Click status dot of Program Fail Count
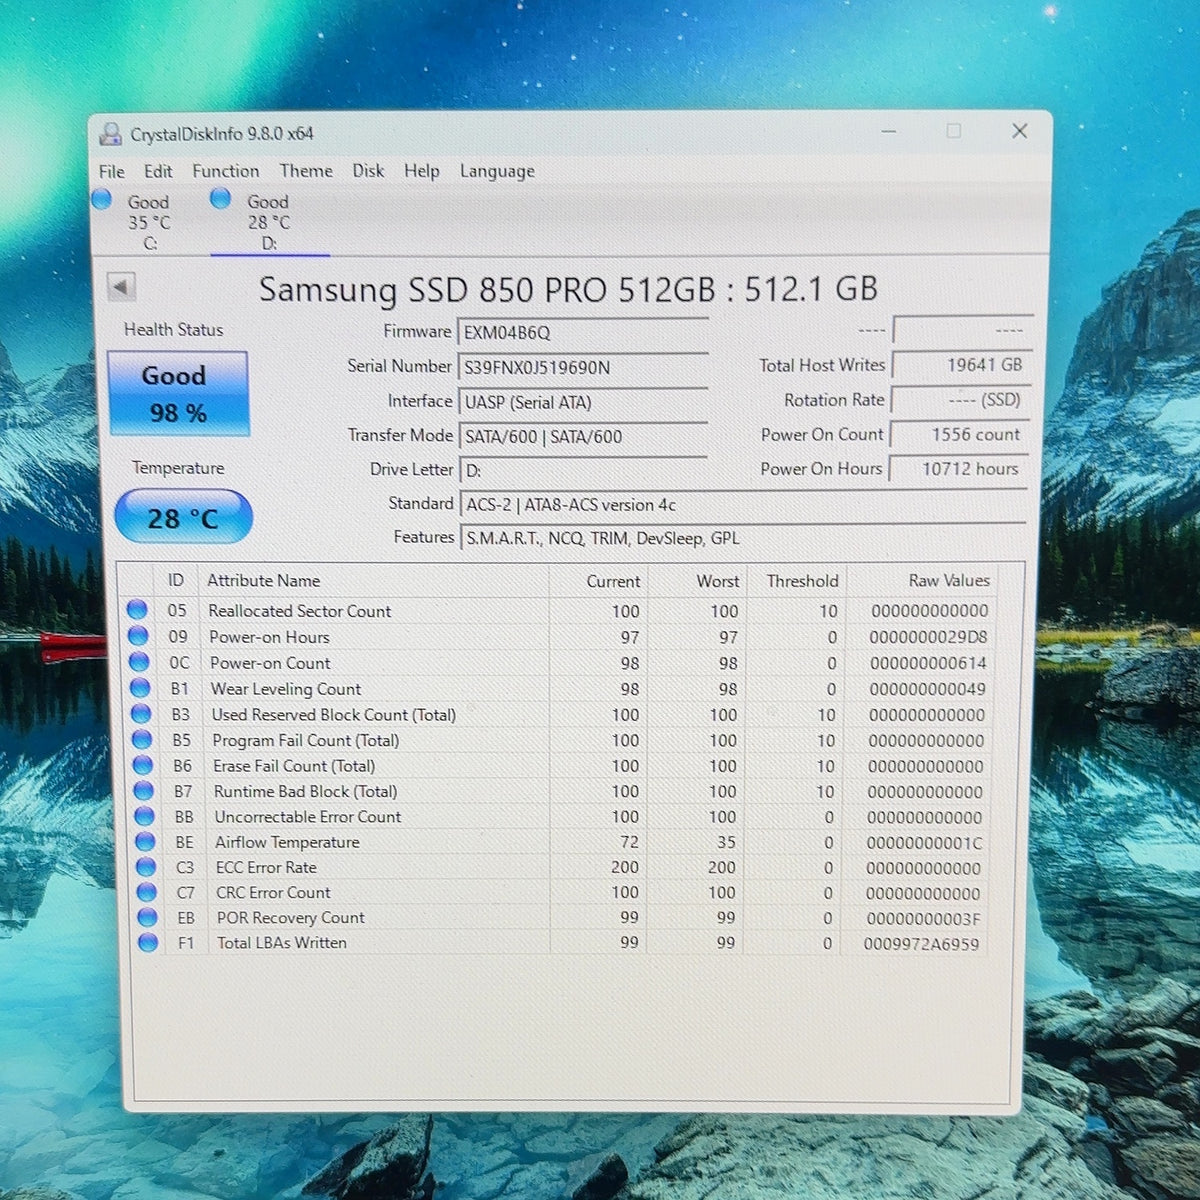Viewport: 1200px width, 1200px height. point(142,740)
